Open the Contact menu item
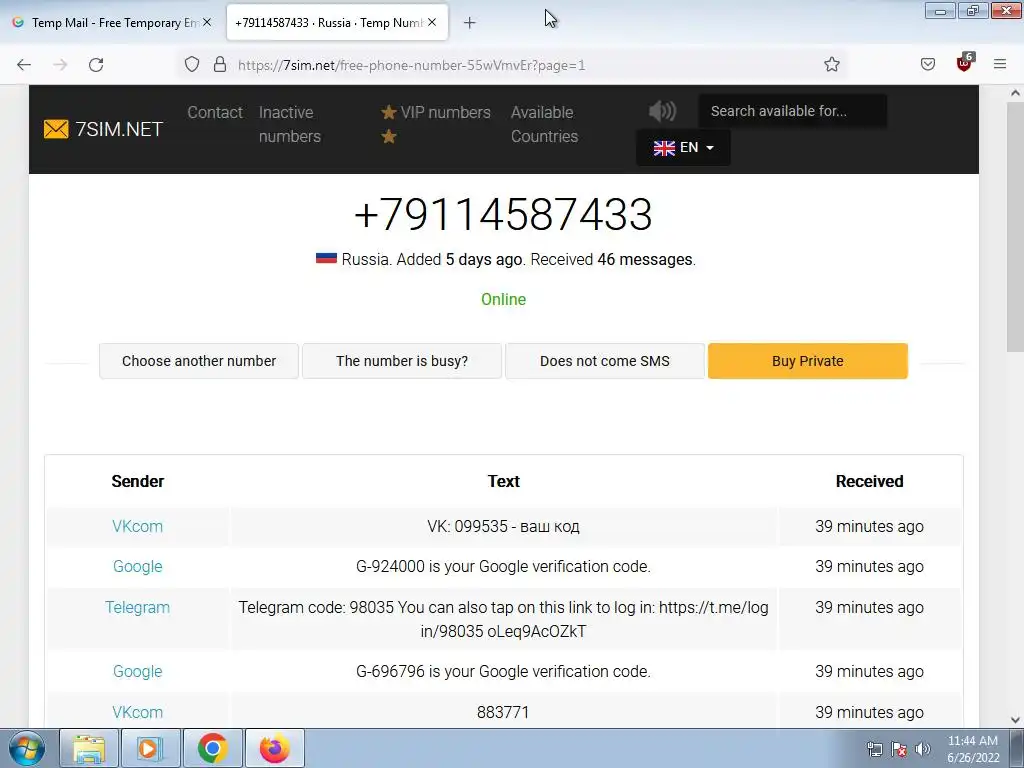 [x=215, y=112]
